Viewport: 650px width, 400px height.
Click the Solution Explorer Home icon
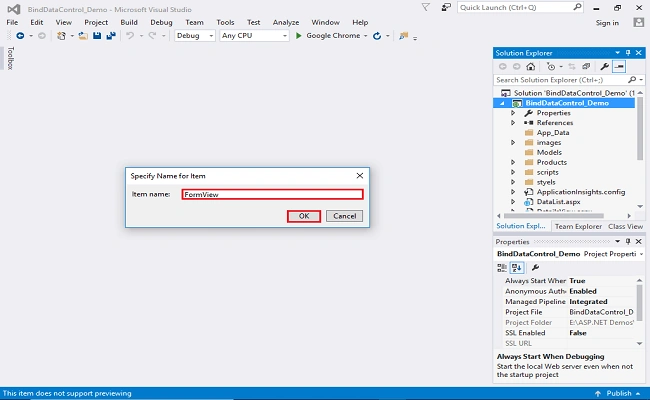coord(531,66)
